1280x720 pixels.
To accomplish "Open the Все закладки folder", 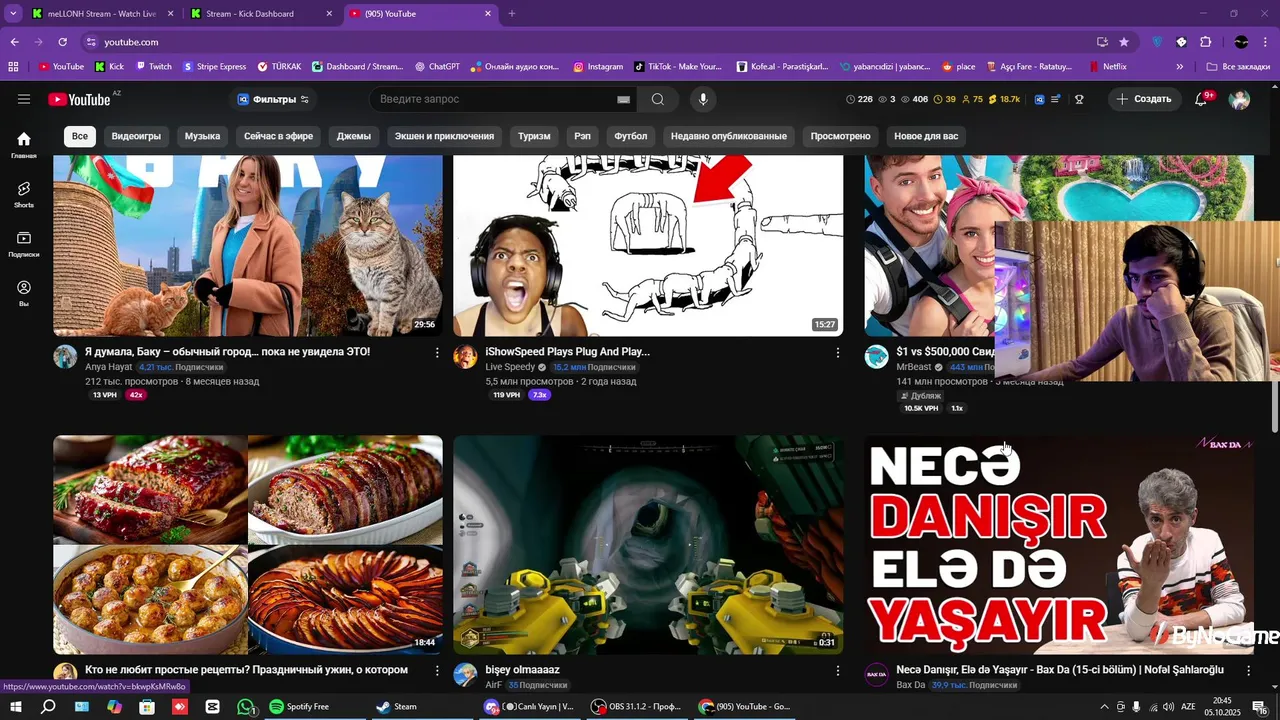I will point(1238,67).
